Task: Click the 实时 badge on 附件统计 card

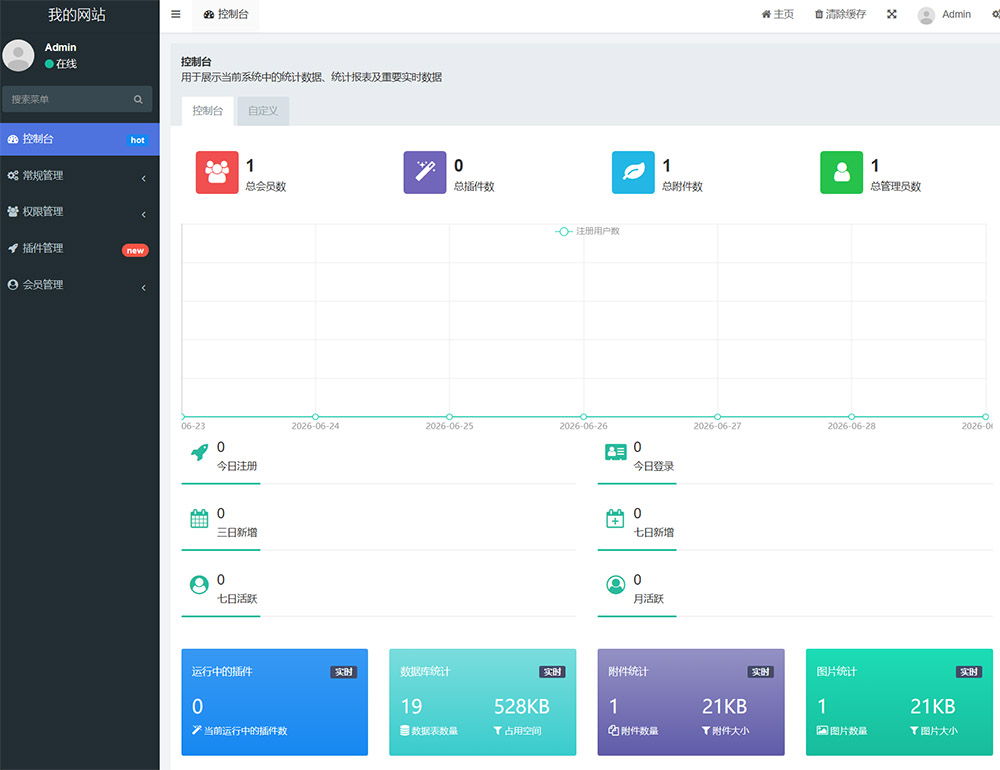Action: 760,672
